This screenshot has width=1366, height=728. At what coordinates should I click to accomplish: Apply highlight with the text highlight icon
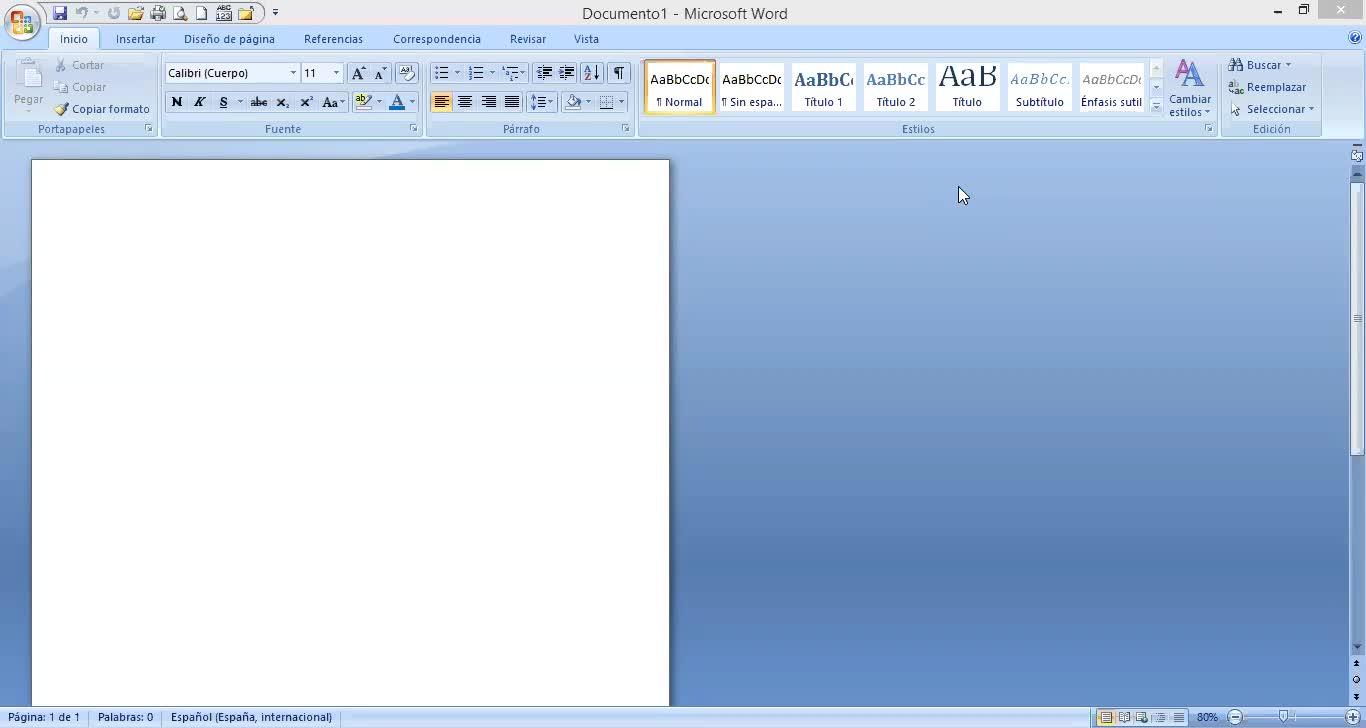pos(363,102)
